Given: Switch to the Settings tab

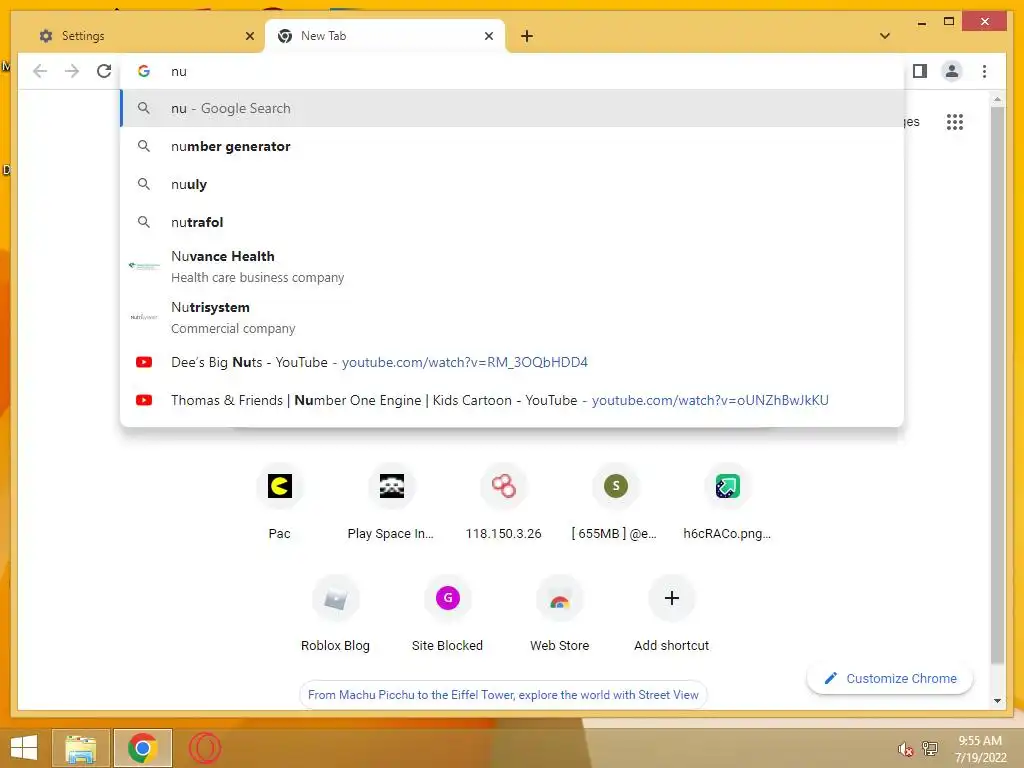Looking at the screenshot, I should pyautogui.click(x=145, y=36).
